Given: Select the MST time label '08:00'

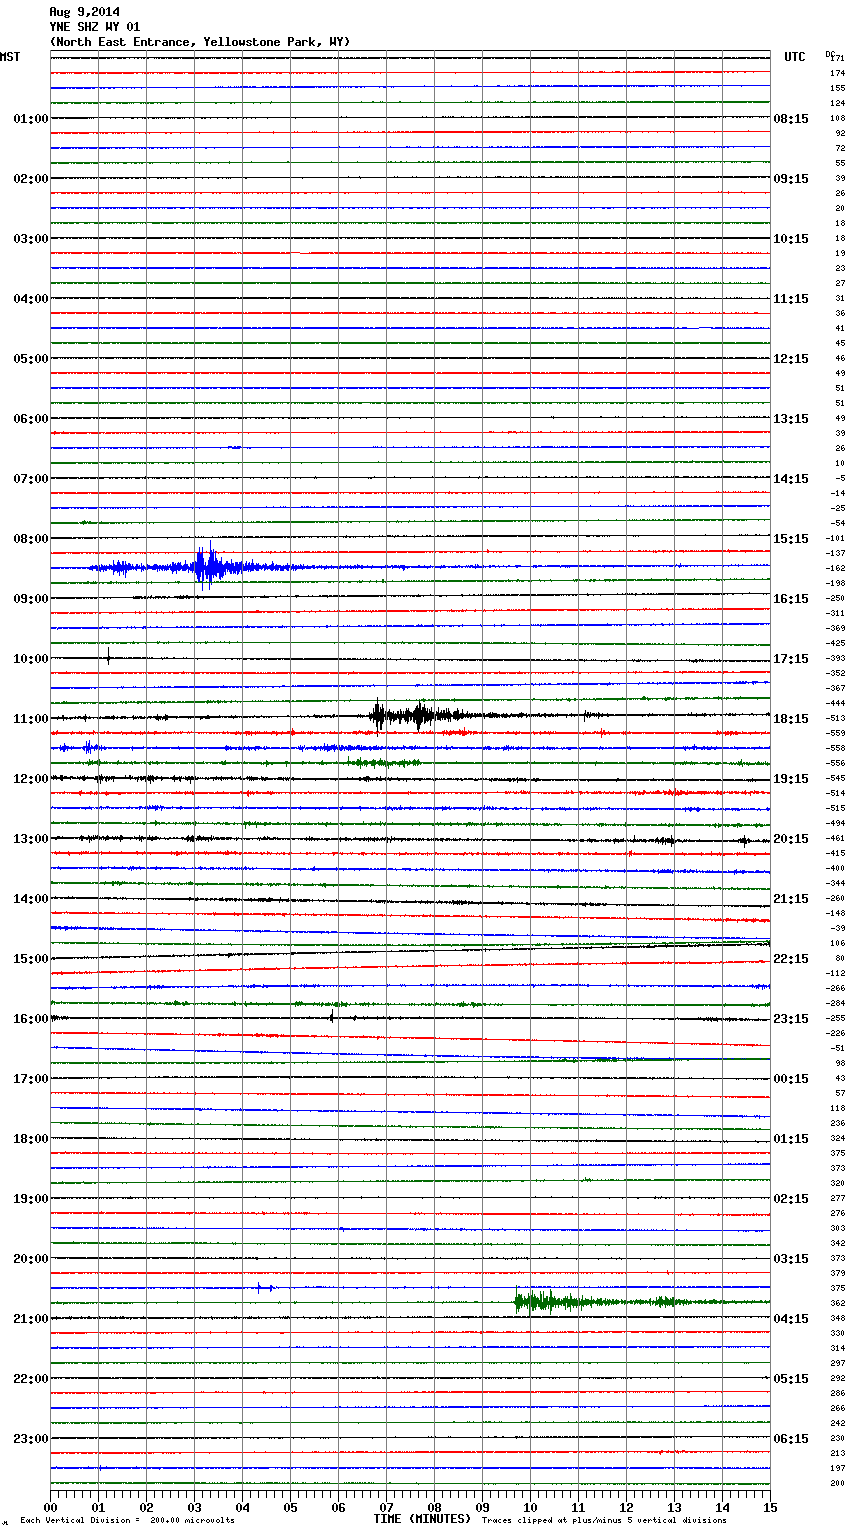Looking at the screenshot, I should click(x=30, y=539).
